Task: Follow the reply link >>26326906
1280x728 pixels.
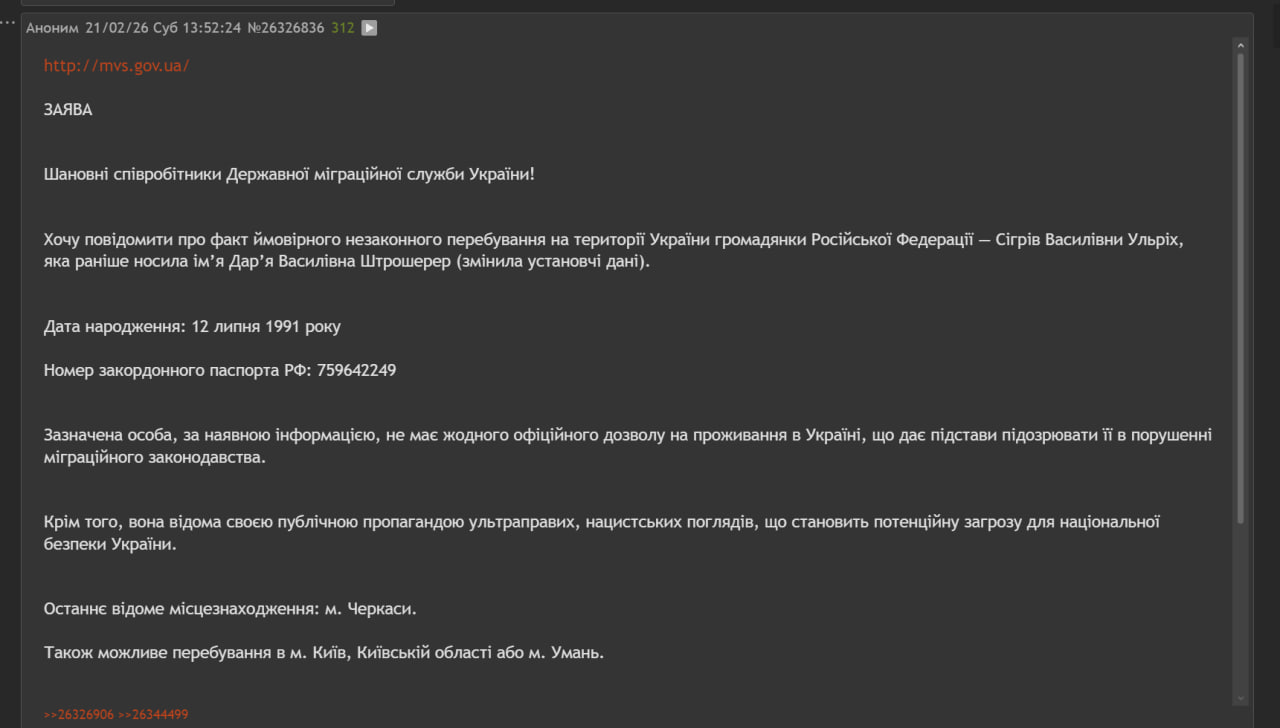Action: click(x=78, y=715)
